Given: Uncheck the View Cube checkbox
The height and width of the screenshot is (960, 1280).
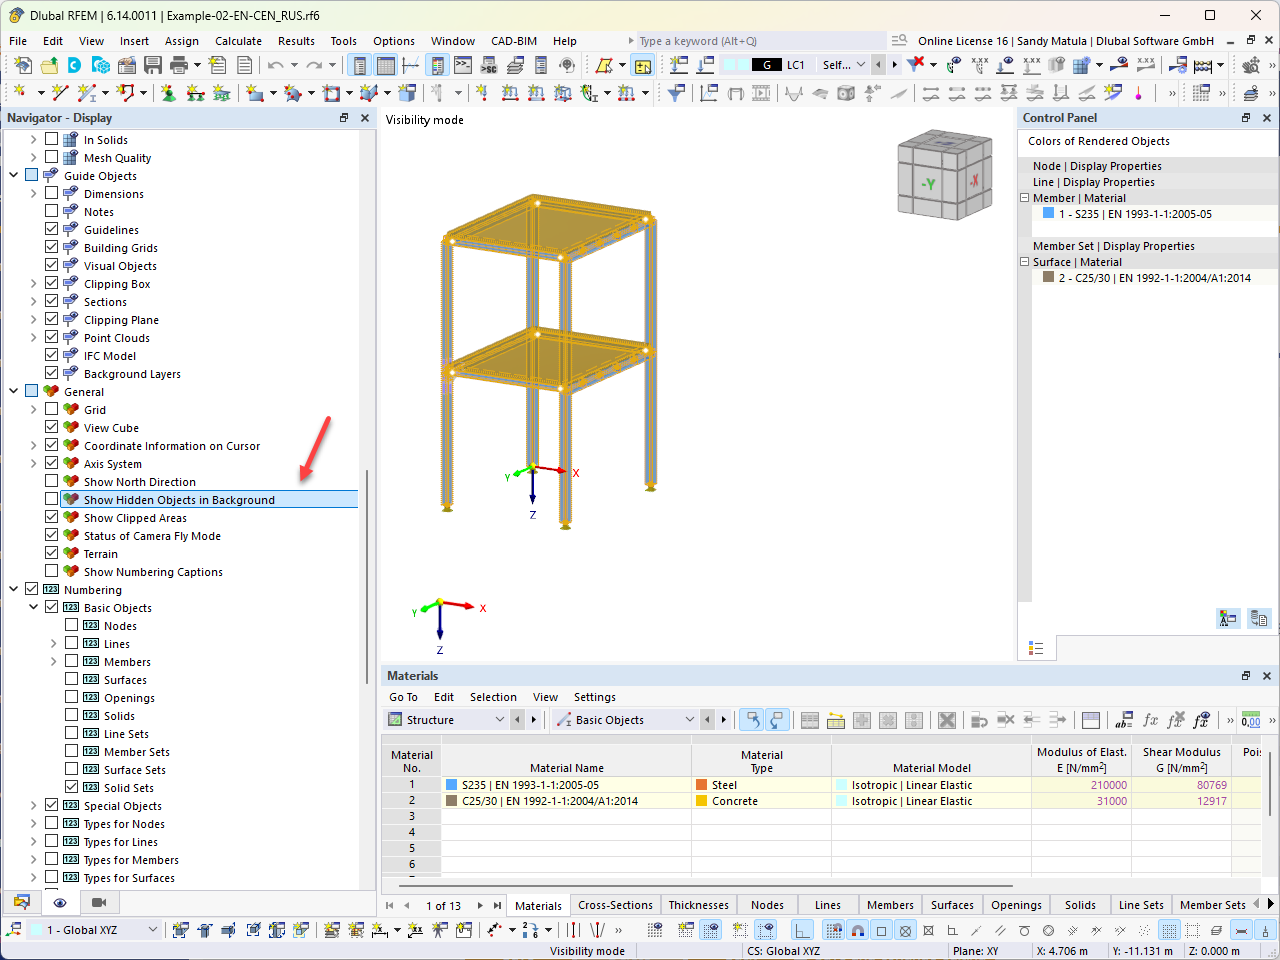Looking at the screenshot, I should 51,427.
